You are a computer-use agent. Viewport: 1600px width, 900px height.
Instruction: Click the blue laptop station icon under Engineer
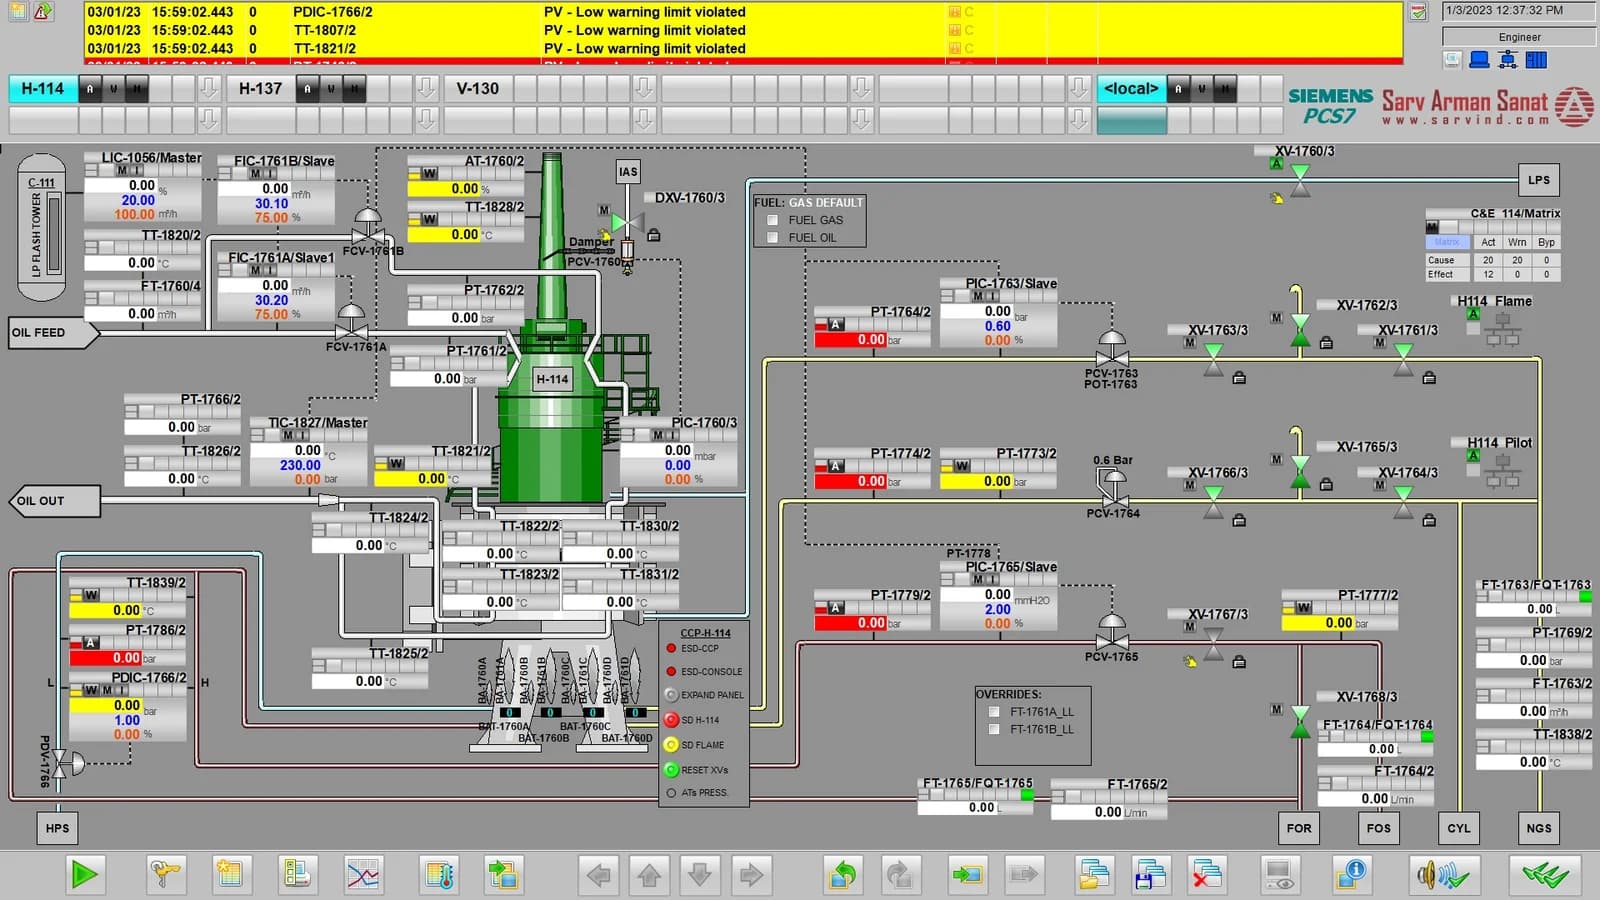pyautogui.click(x=1480, y=60)
